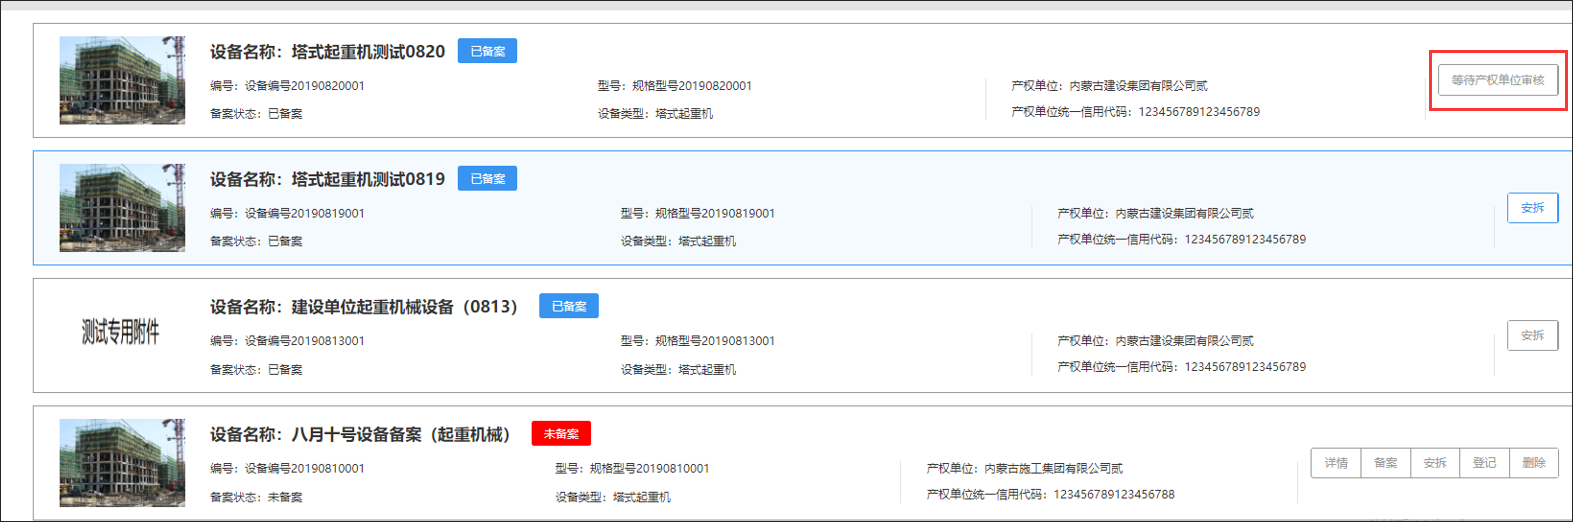Image resolution: width=1573 pixels, height=522 pixels.
Task: Click 型号 规格型号20190819001
Action: click(698, 213)
